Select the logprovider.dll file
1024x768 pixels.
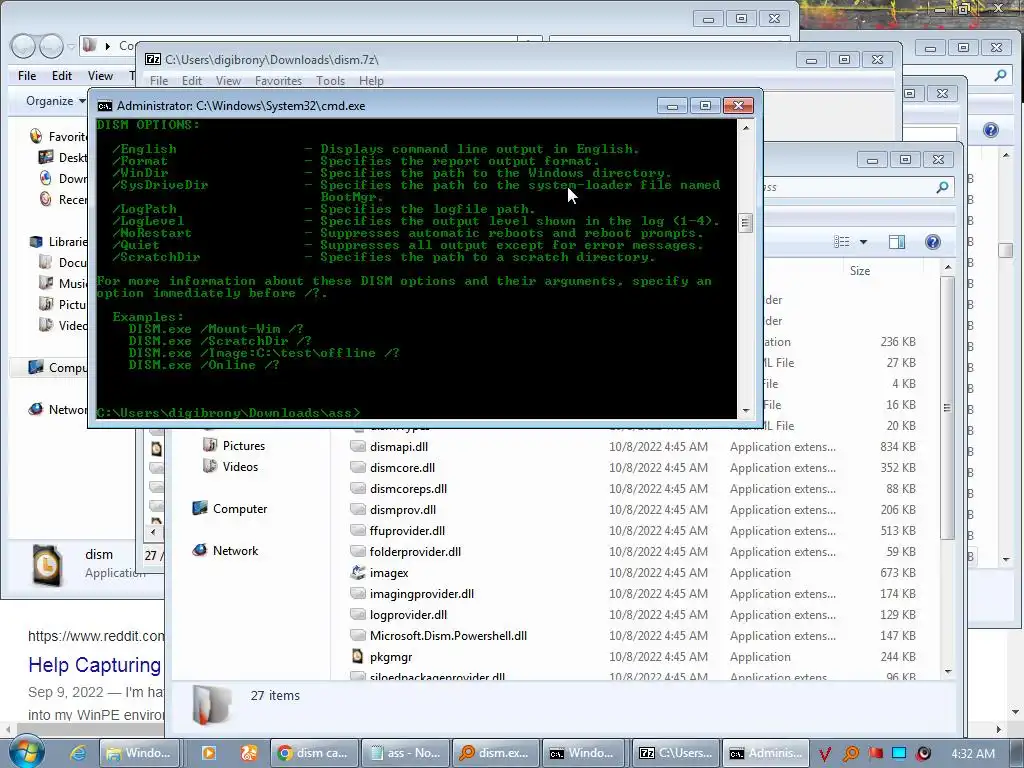click(x=408, y=615)
